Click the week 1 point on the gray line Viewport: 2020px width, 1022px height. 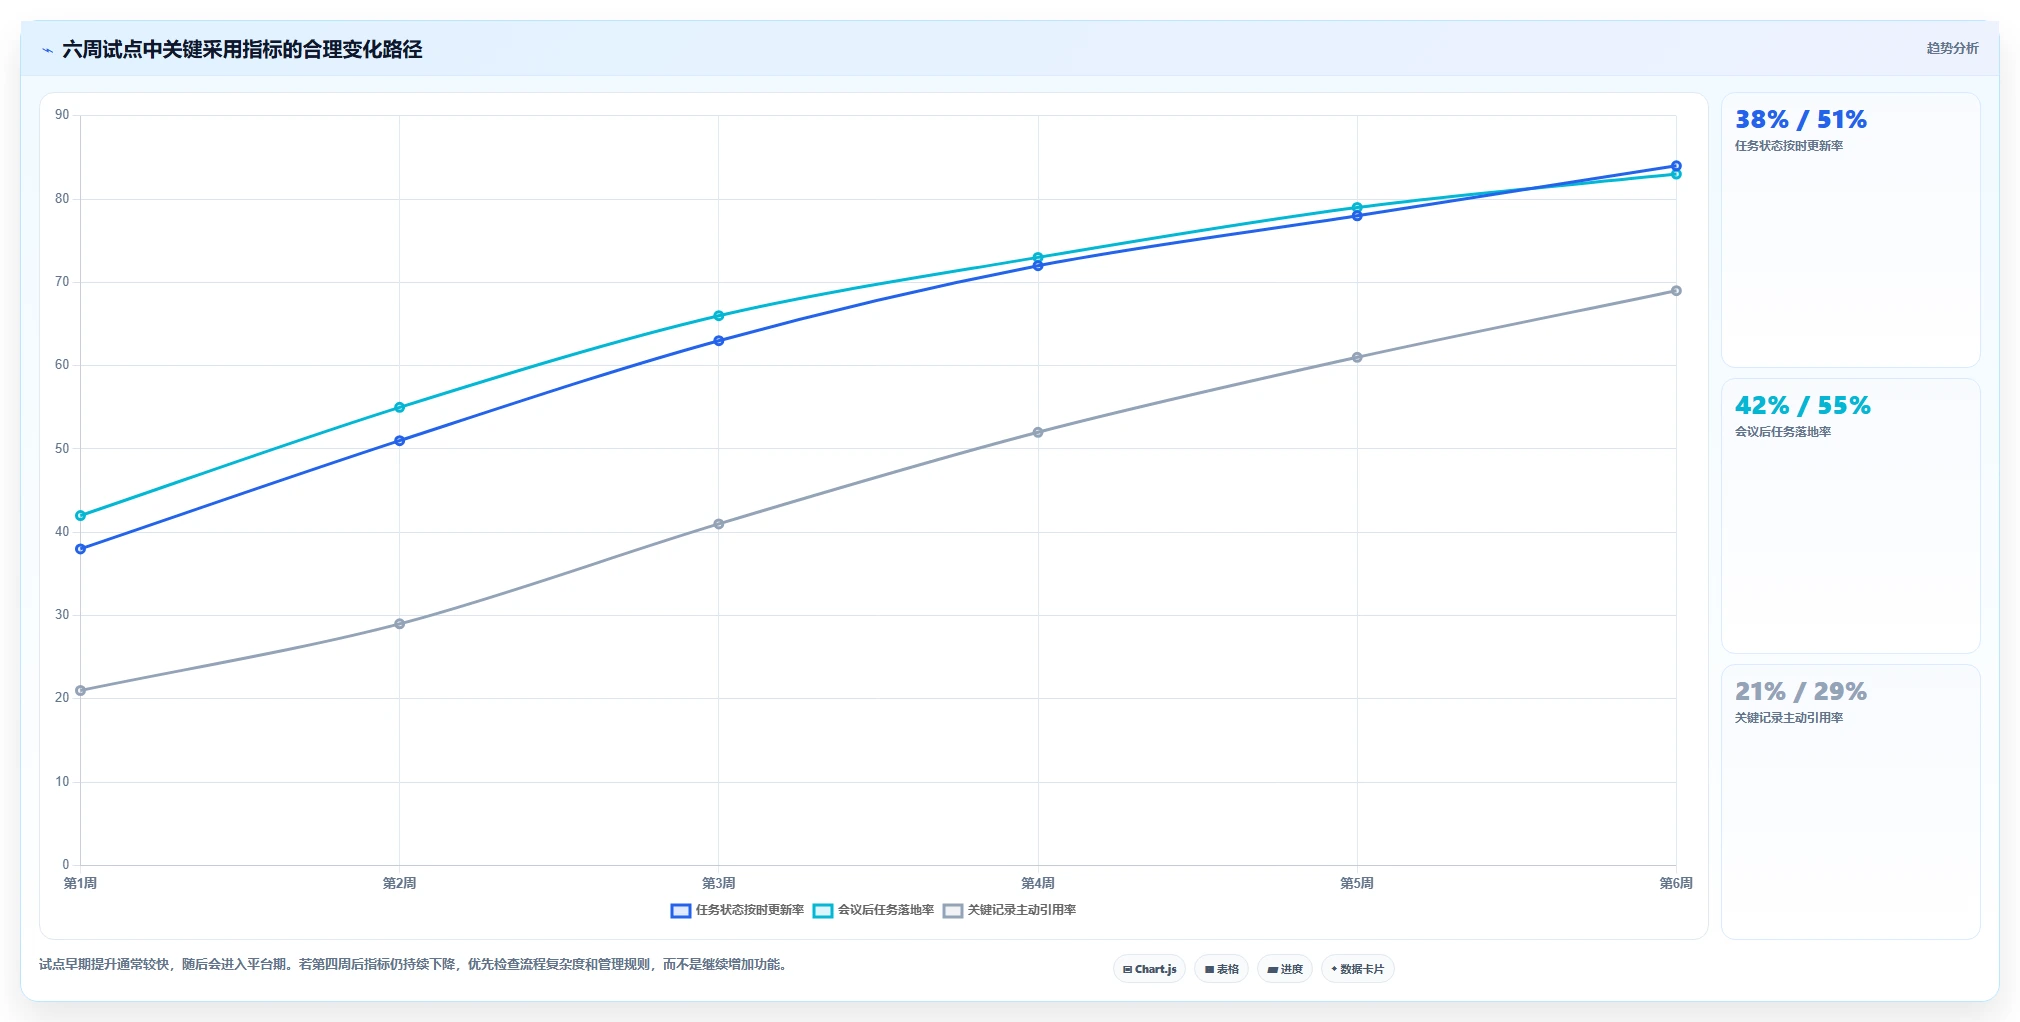pos(80,691)
